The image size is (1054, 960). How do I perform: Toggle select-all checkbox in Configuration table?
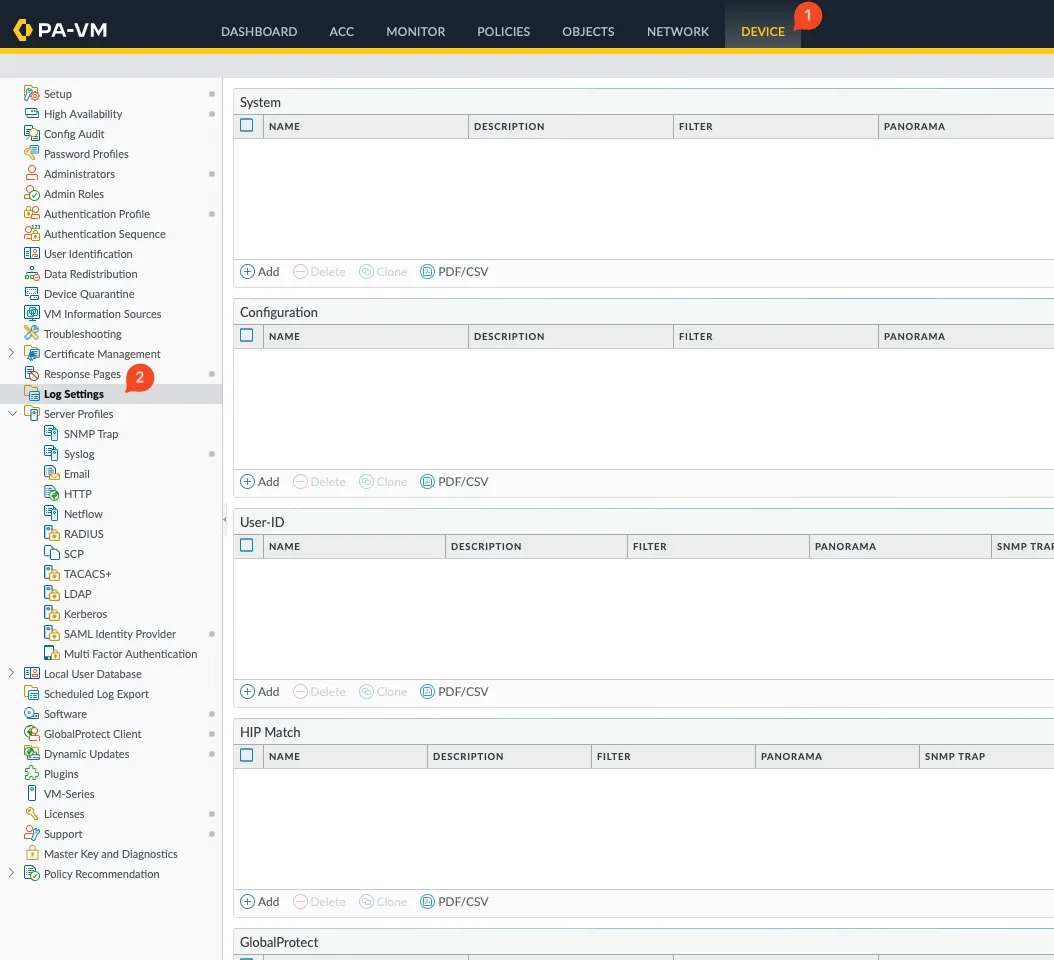[x=247, y=336]
